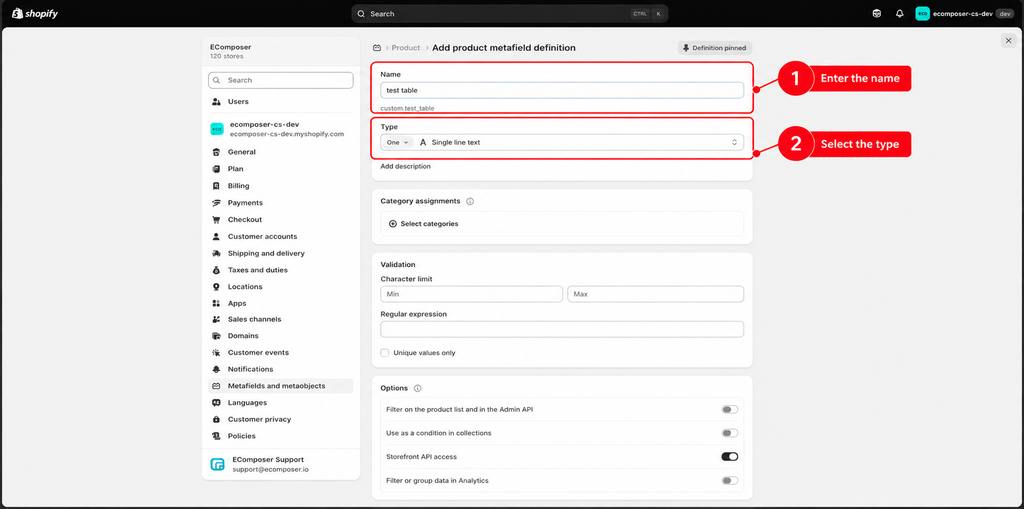Click the Shopify logo
Viewport: 1024px width, 509px height.
(35, 13)
